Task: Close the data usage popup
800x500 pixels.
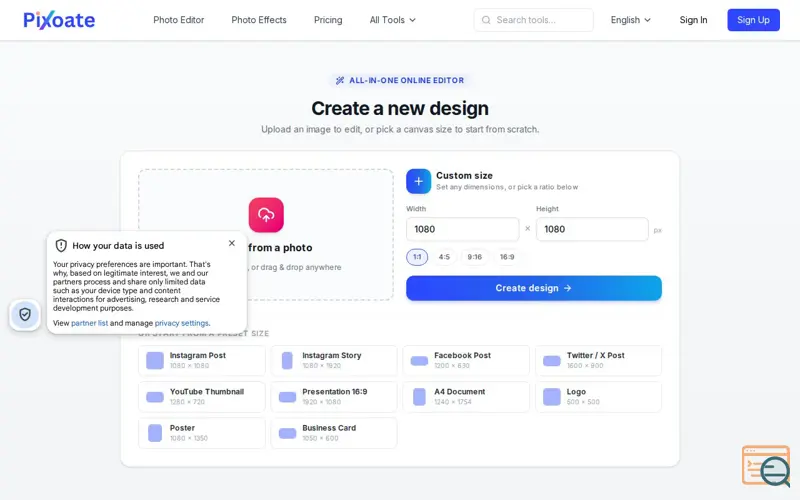Action: click(232, 243)
